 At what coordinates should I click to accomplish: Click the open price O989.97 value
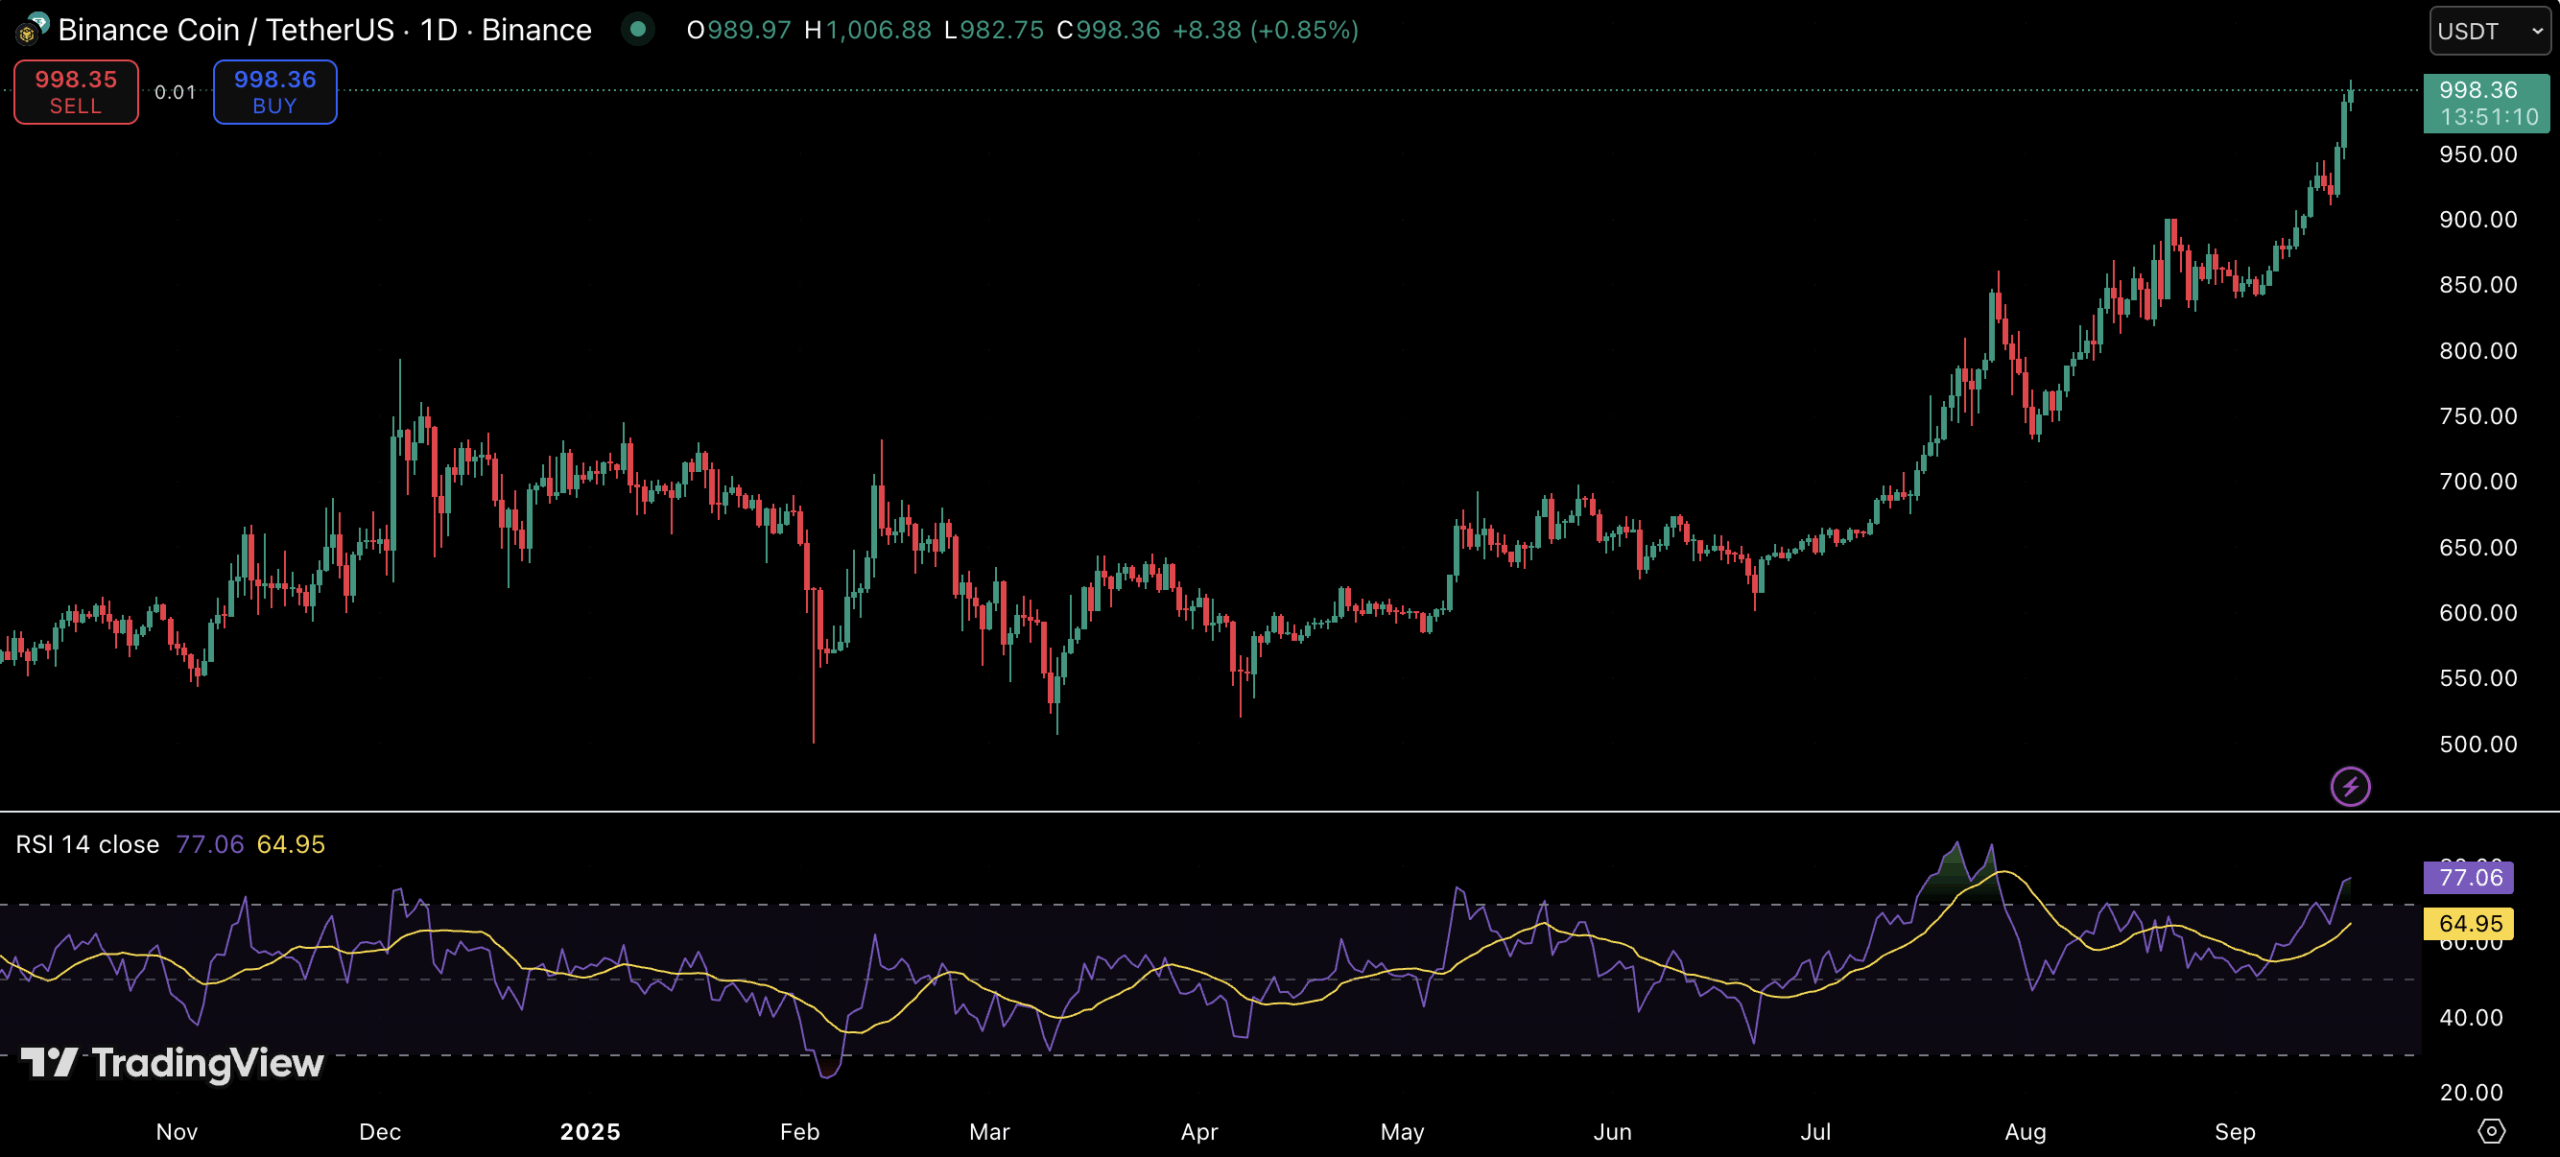coord(739,30)
